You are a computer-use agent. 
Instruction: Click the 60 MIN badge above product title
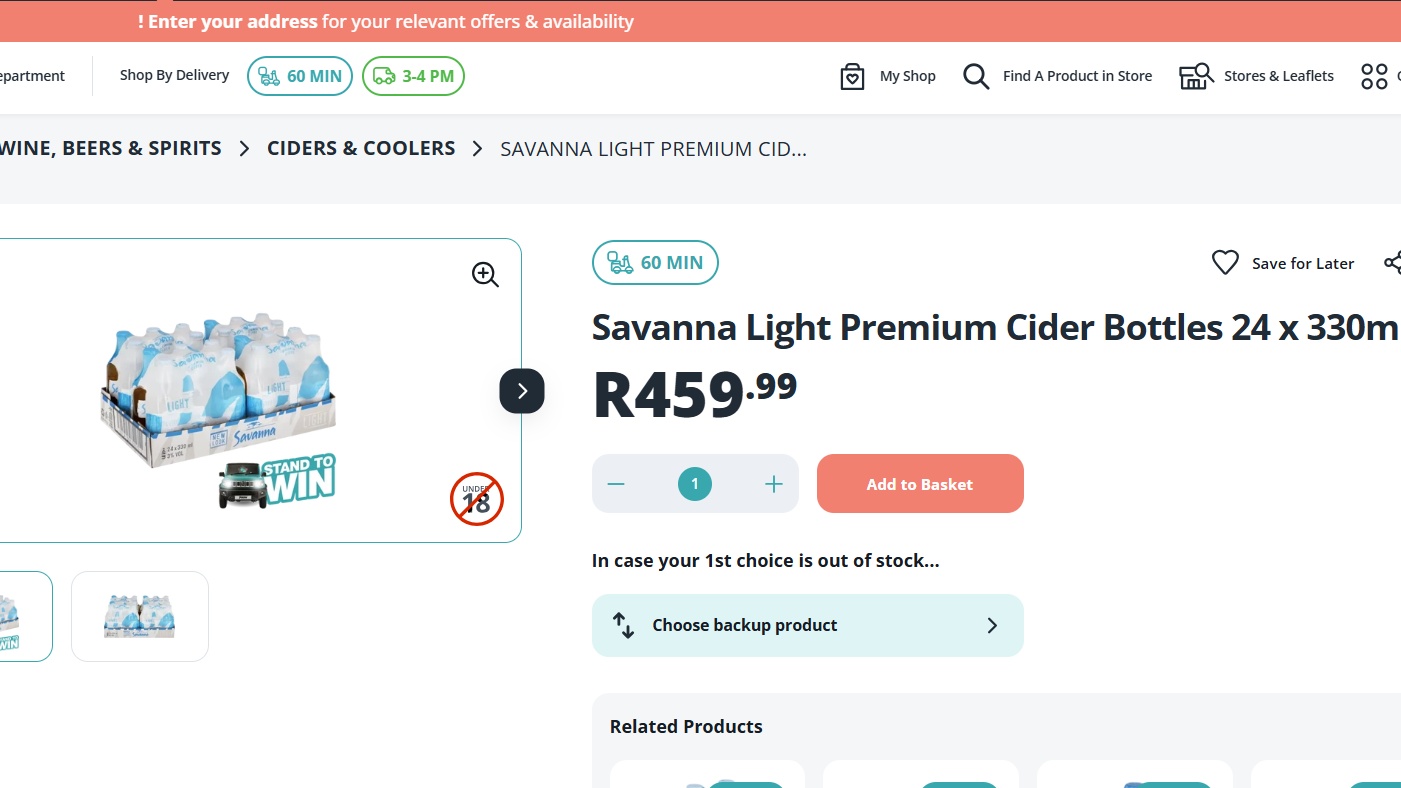pos(655,263)
